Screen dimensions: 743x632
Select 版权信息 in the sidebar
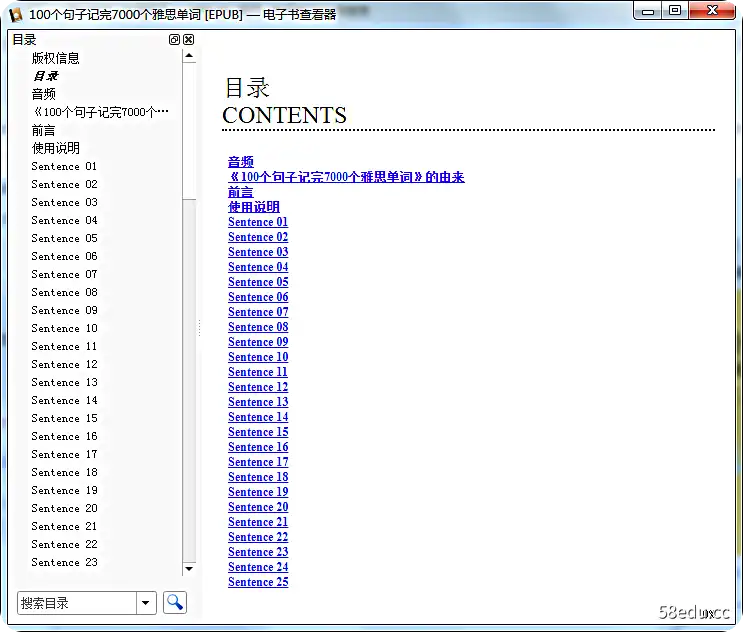(55, 58)
